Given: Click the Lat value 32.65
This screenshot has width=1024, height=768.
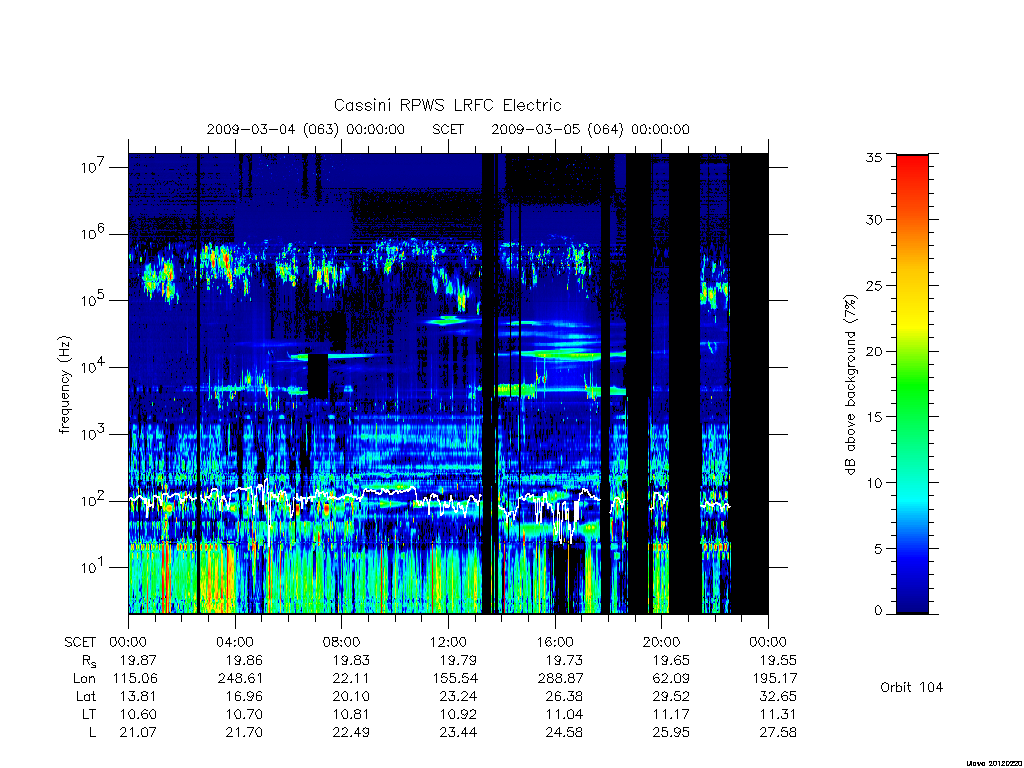Looking at the screenshot, I should (777, 696).
